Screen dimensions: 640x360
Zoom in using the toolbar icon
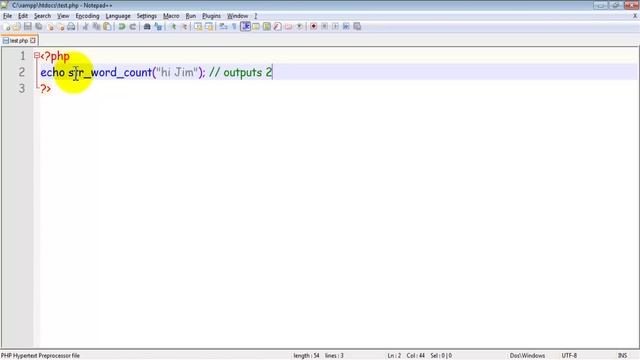click(173, 27)
